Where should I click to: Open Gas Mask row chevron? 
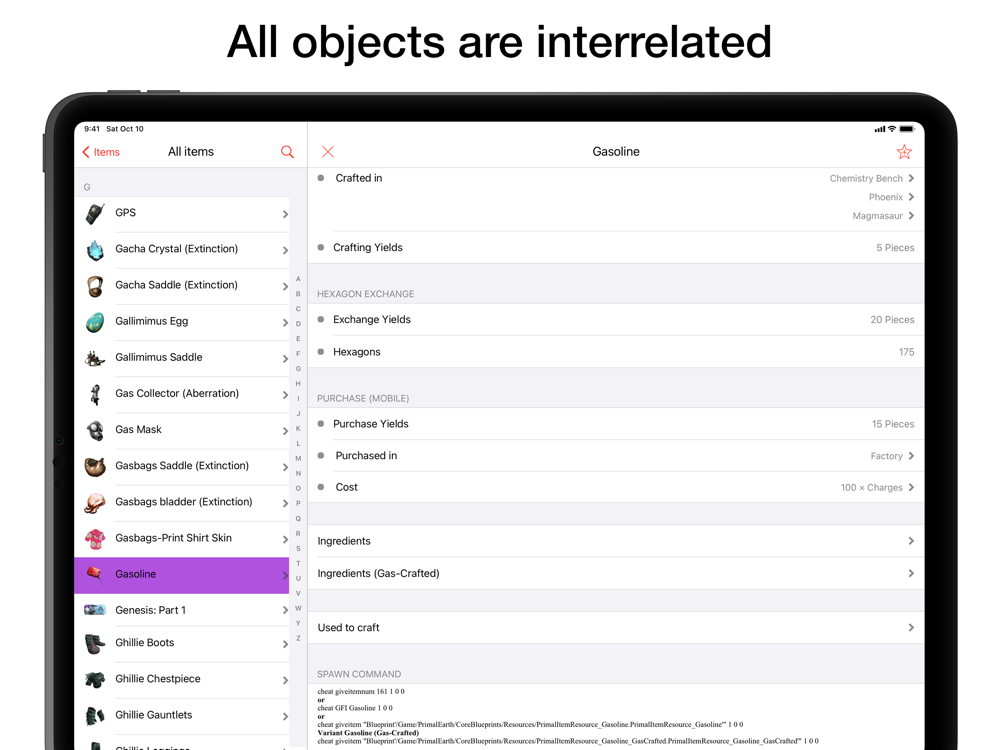click(285, 431)
